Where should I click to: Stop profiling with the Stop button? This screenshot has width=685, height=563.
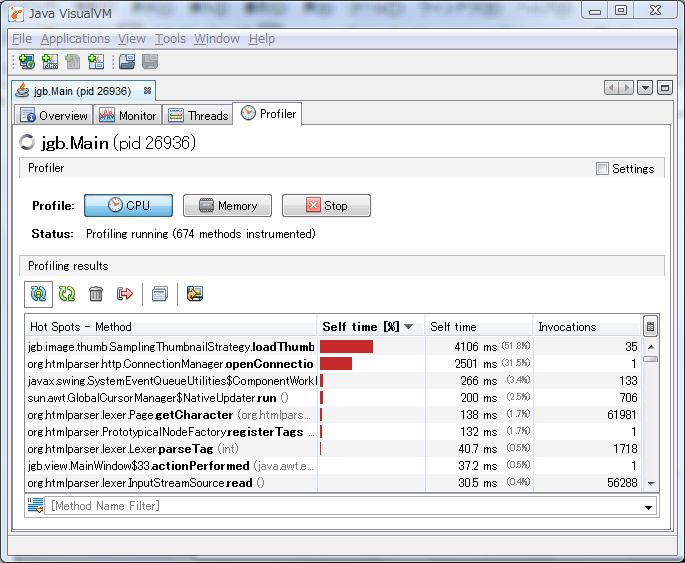tap(326, 205)
